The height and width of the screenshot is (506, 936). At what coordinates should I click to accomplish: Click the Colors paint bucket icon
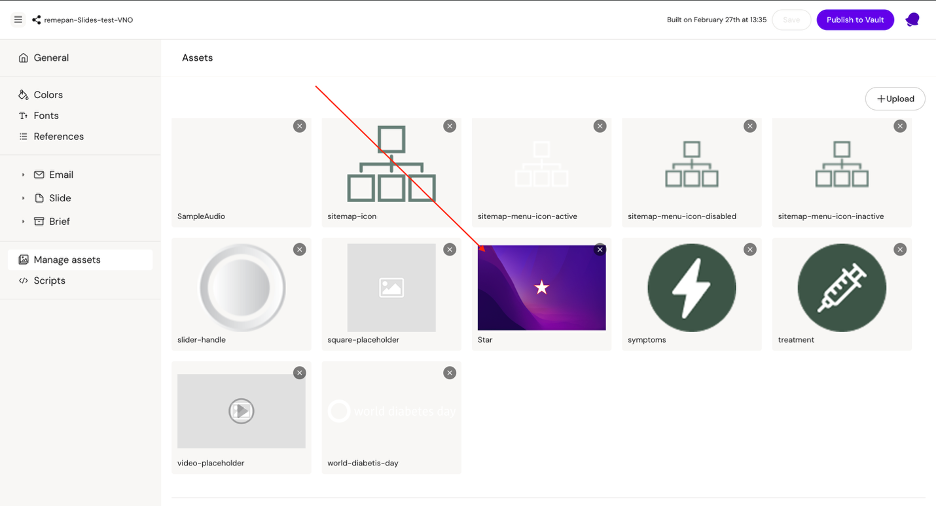23,95
